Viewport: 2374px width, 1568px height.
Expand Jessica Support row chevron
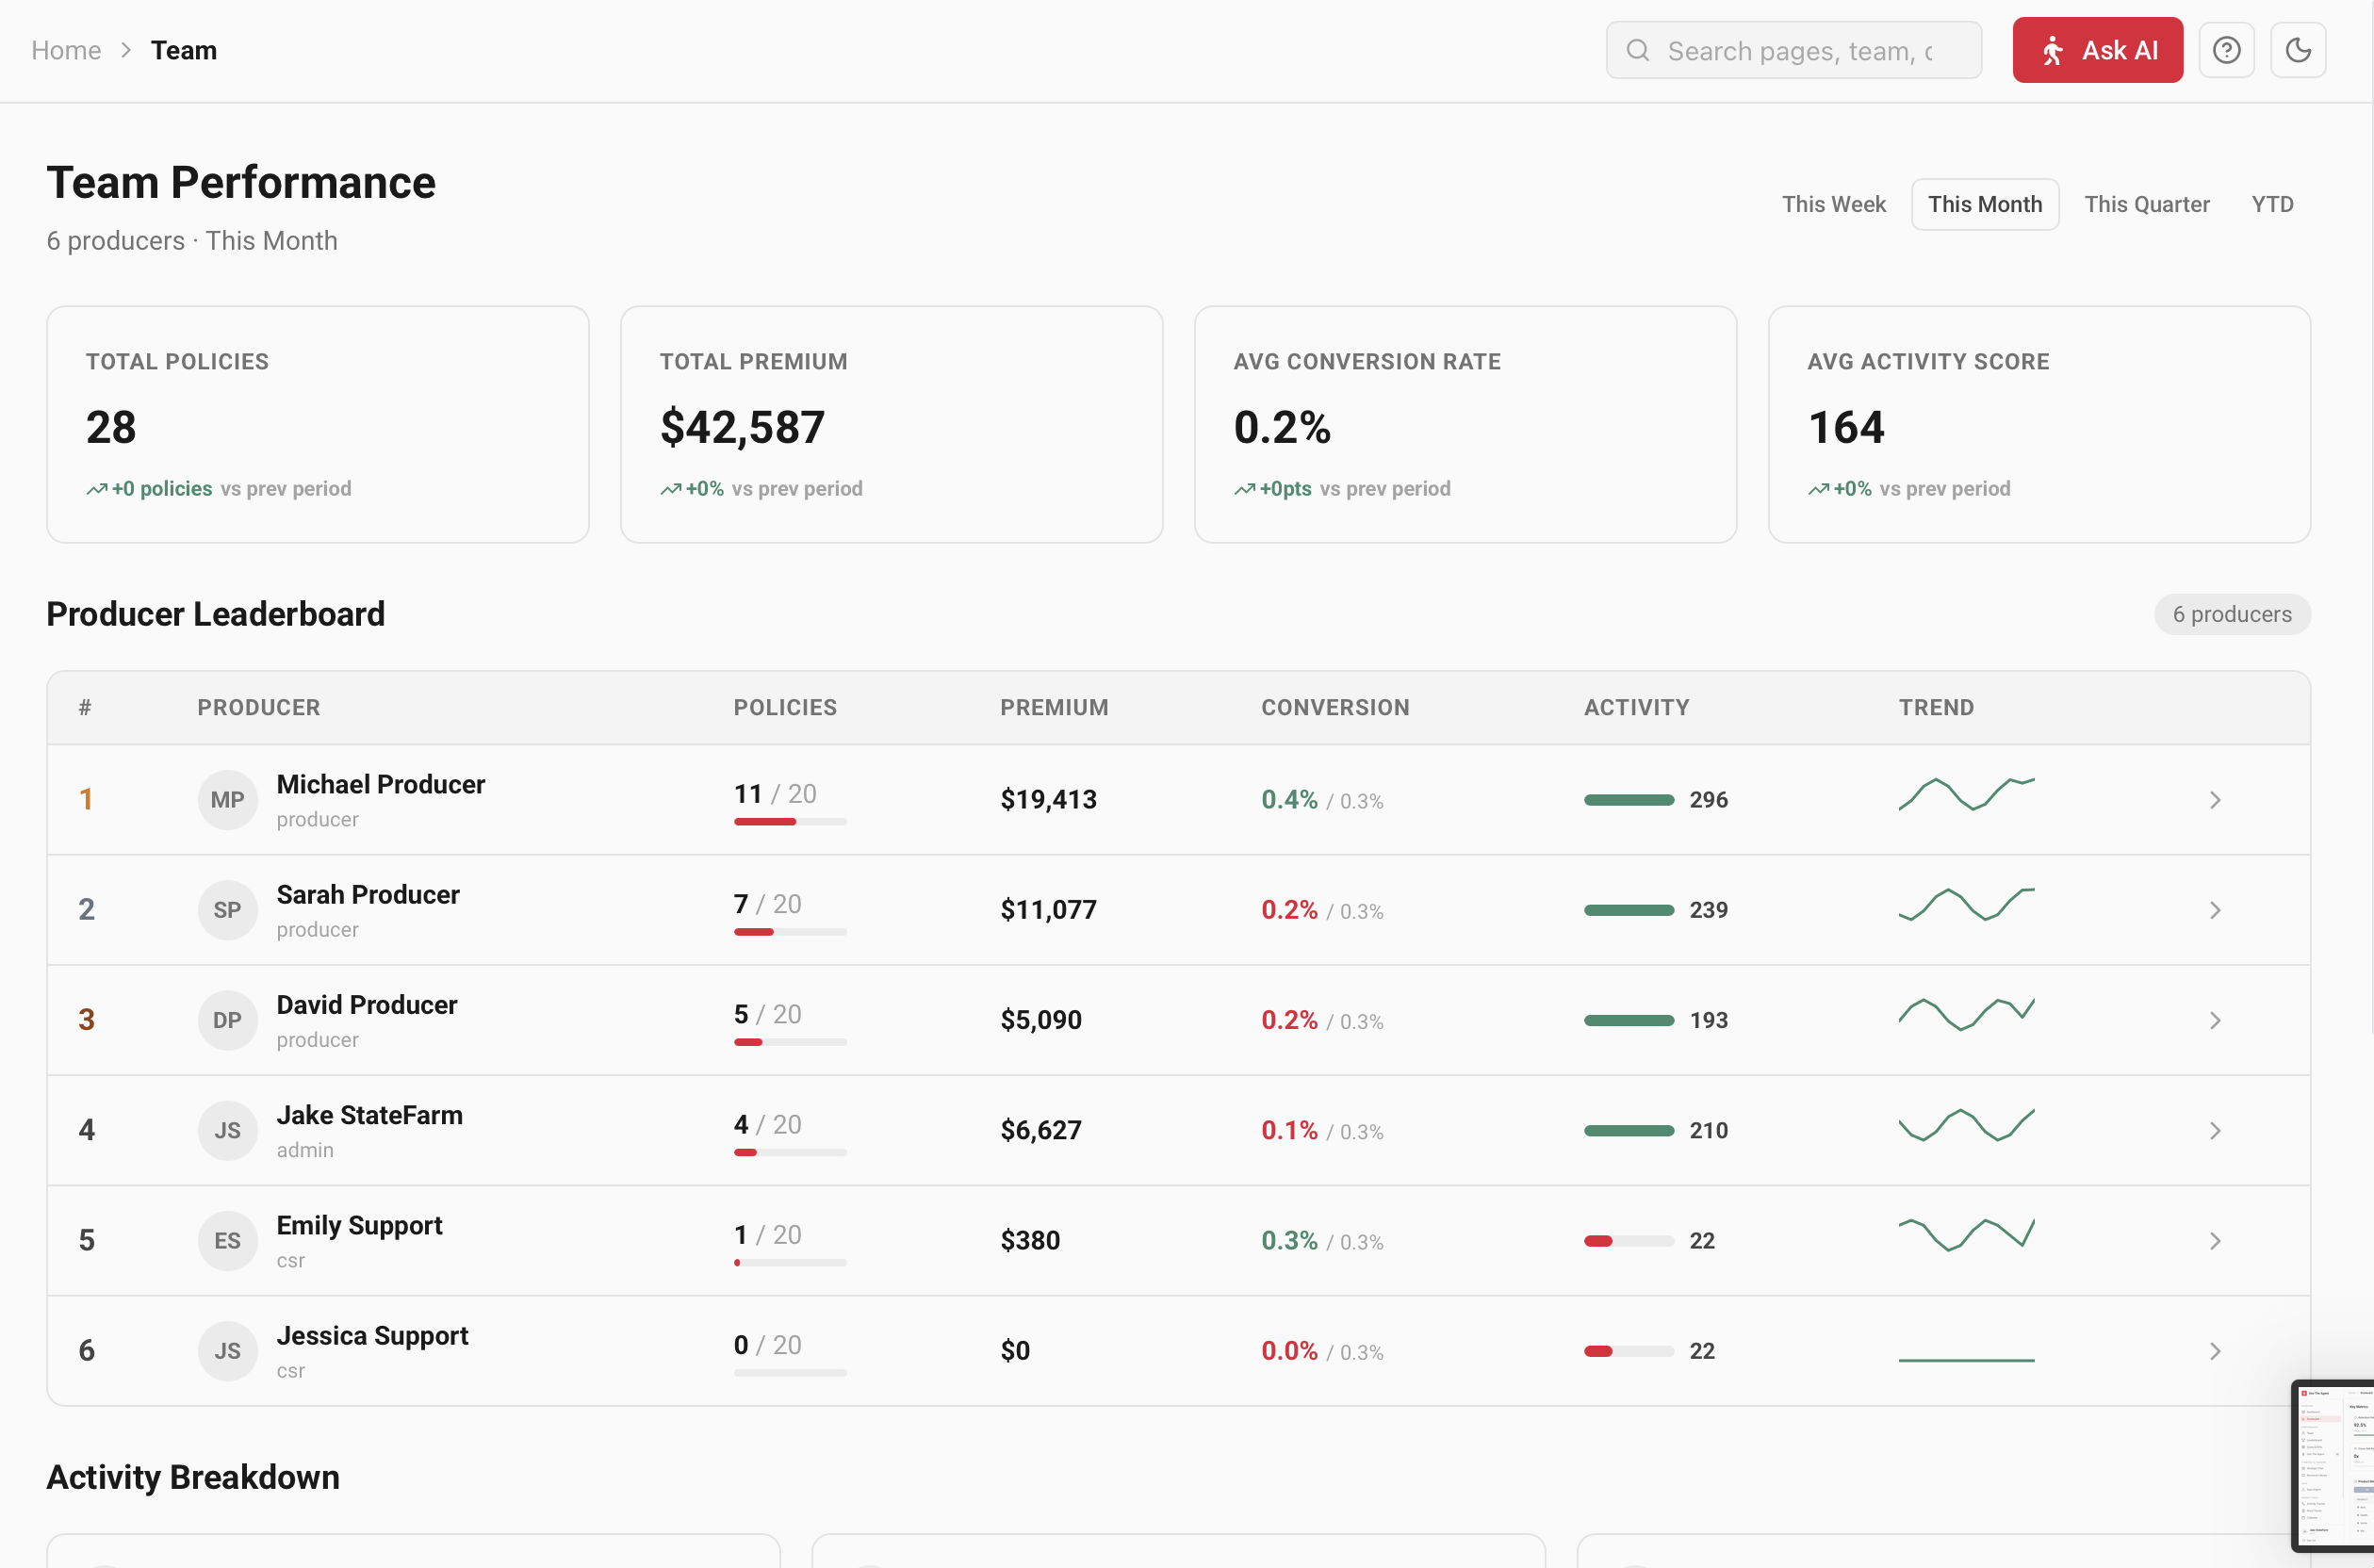pyautogui.click(x=2215, y=1351)
